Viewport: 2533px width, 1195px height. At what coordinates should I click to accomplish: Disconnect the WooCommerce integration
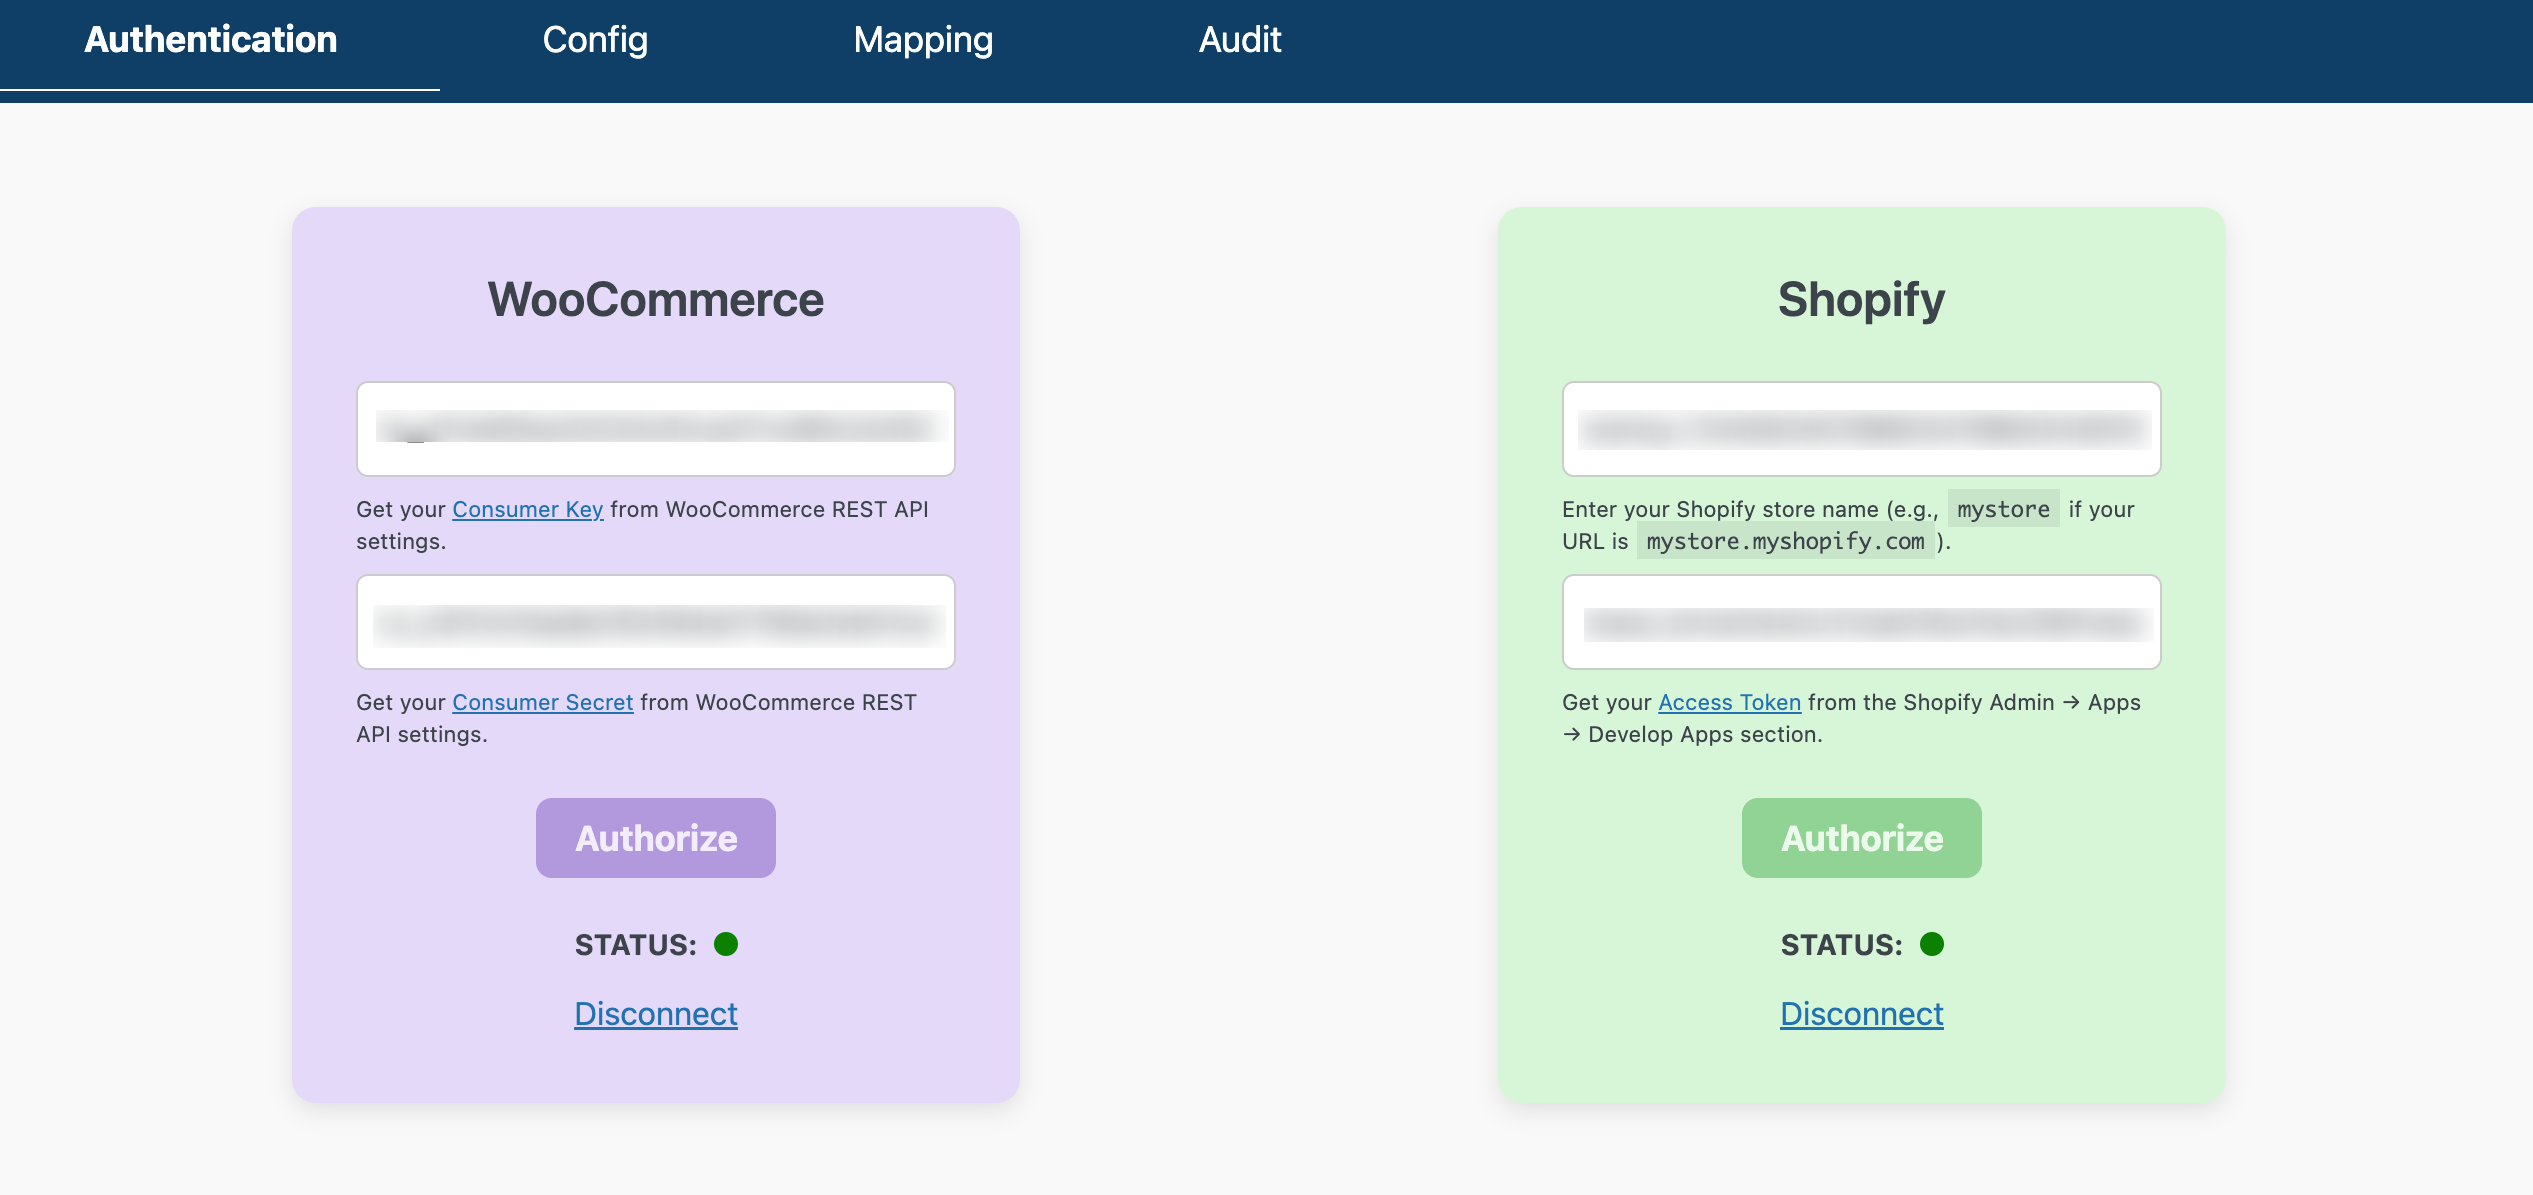click(655, 1014)
